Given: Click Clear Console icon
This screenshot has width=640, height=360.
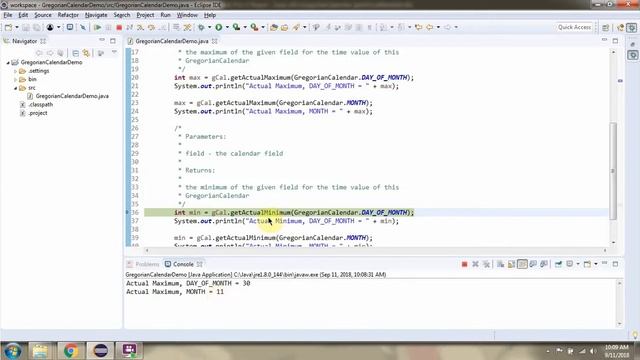Looking at the screenshot, I should pos(500,264).
